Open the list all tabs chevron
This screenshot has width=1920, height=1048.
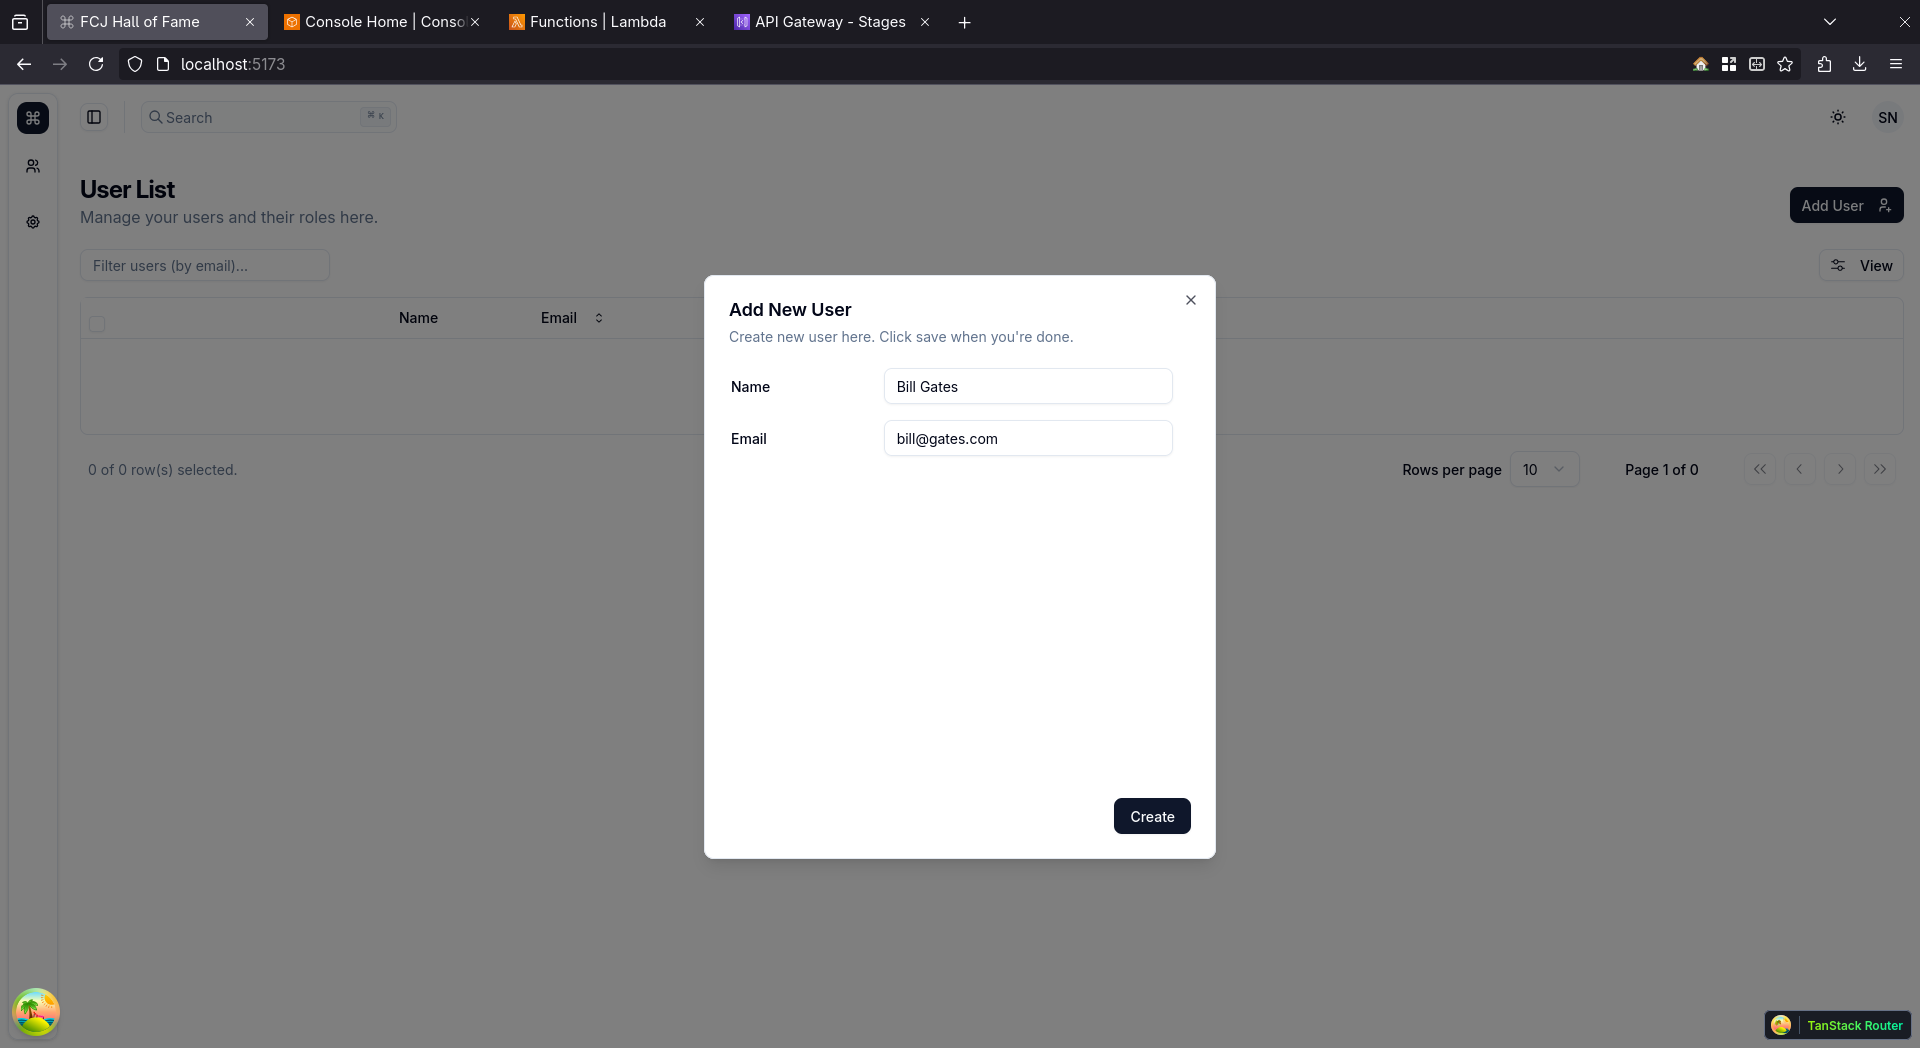(1830, 22)
